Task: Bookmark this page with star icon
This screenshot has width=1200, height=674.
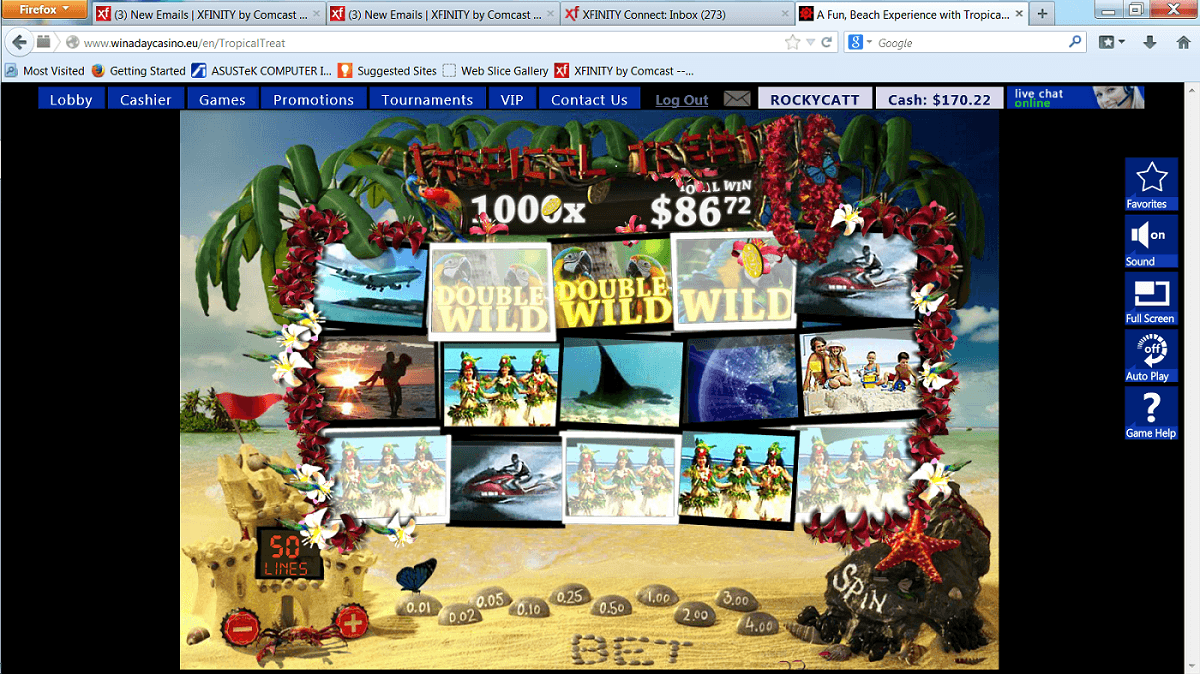Action: click(793, 42)
